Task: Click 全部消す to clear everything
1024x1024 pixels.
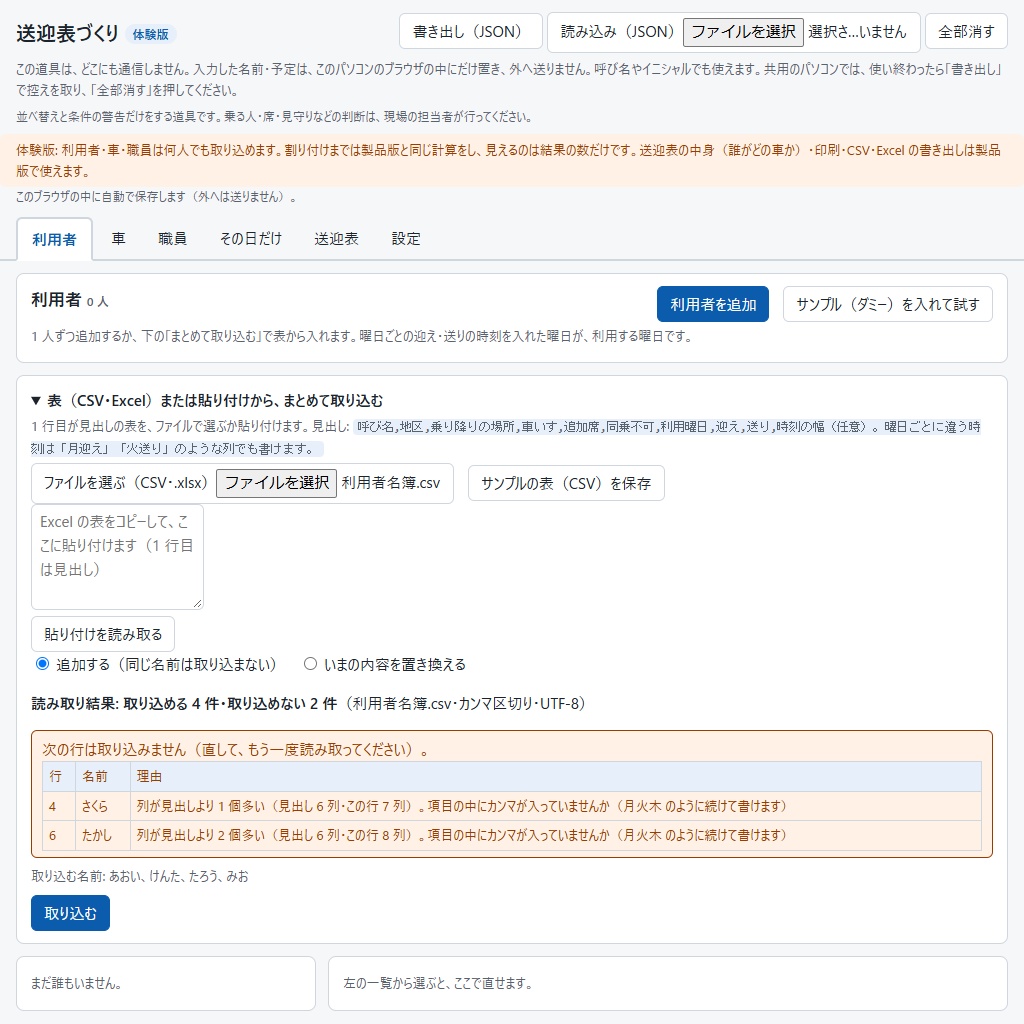Action: pyautogui.click(x=967, y=31)
